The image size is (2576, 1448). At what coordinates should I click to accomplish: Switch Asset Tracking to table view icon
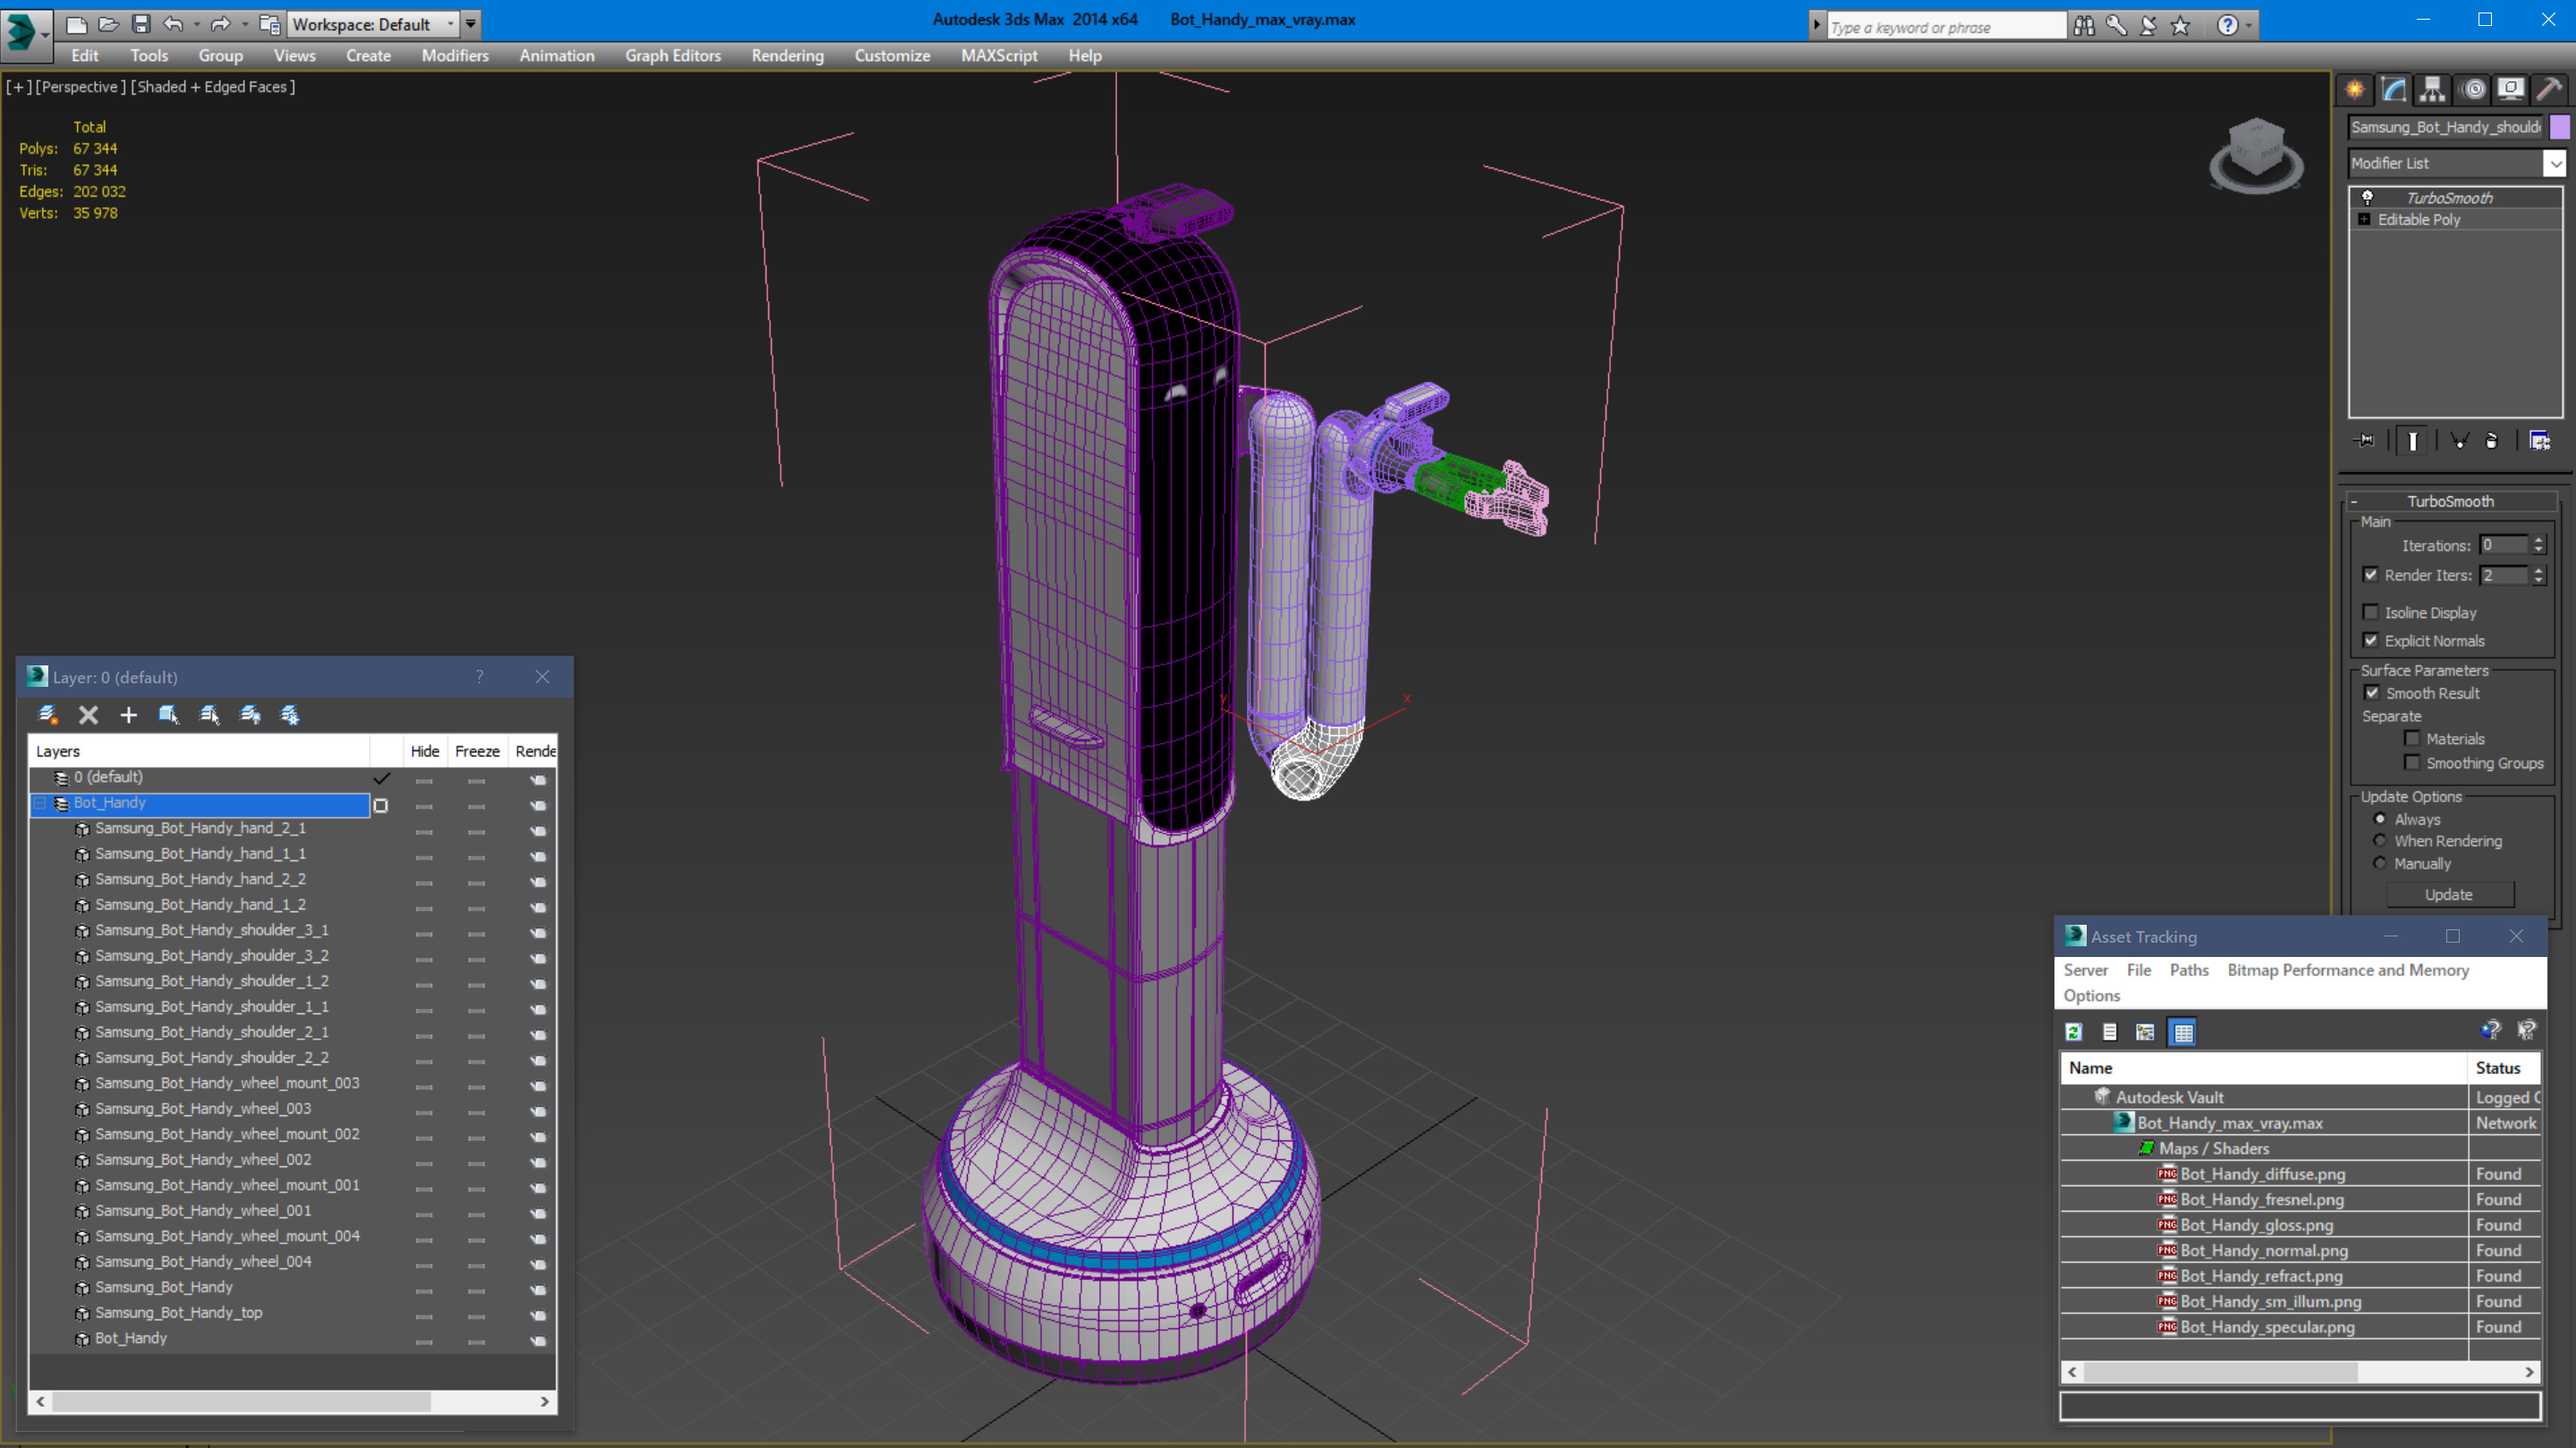point(2183,1032)
